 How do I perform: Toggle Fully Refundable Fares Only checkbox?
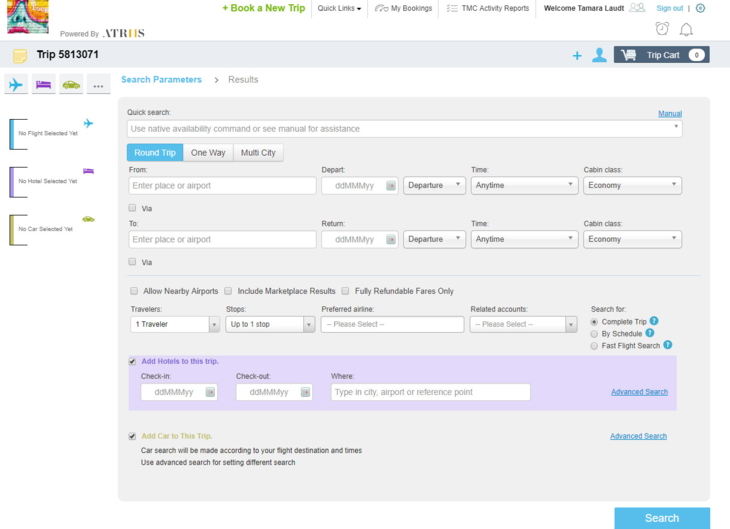coord(346,291)
